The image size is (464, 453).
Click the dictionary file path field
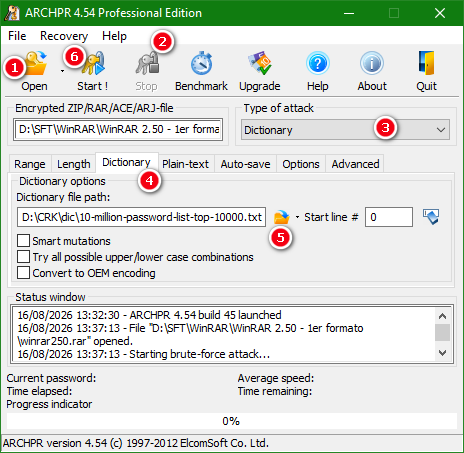141,217
